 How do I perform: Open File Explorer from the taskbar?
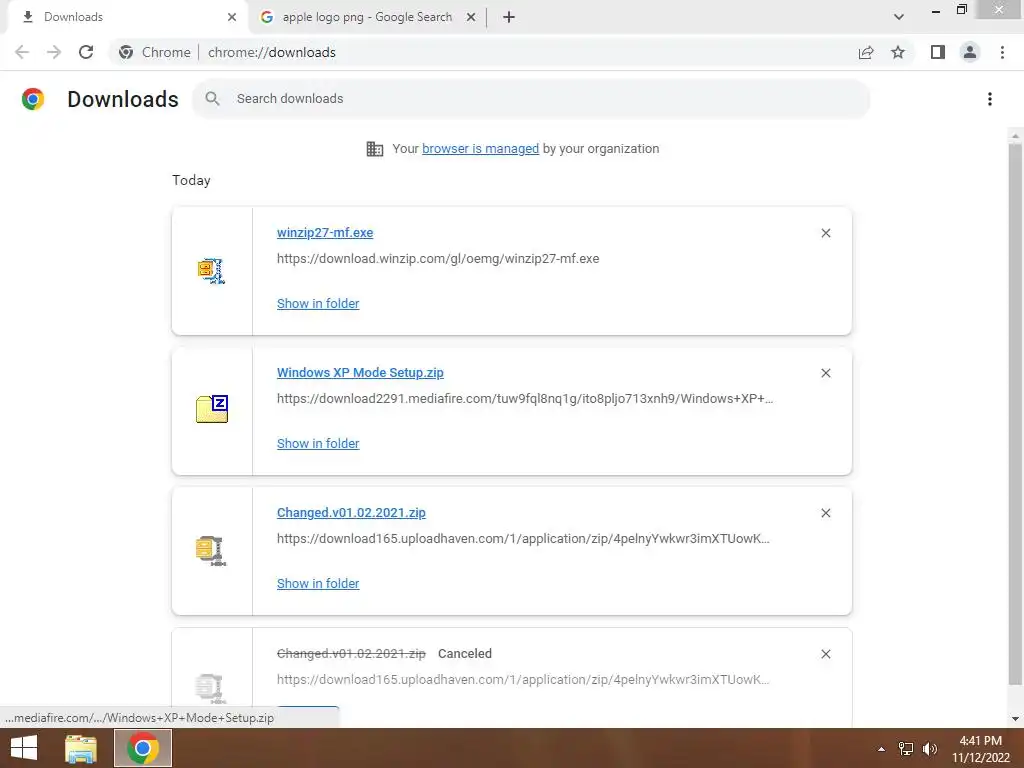(81, 748)
